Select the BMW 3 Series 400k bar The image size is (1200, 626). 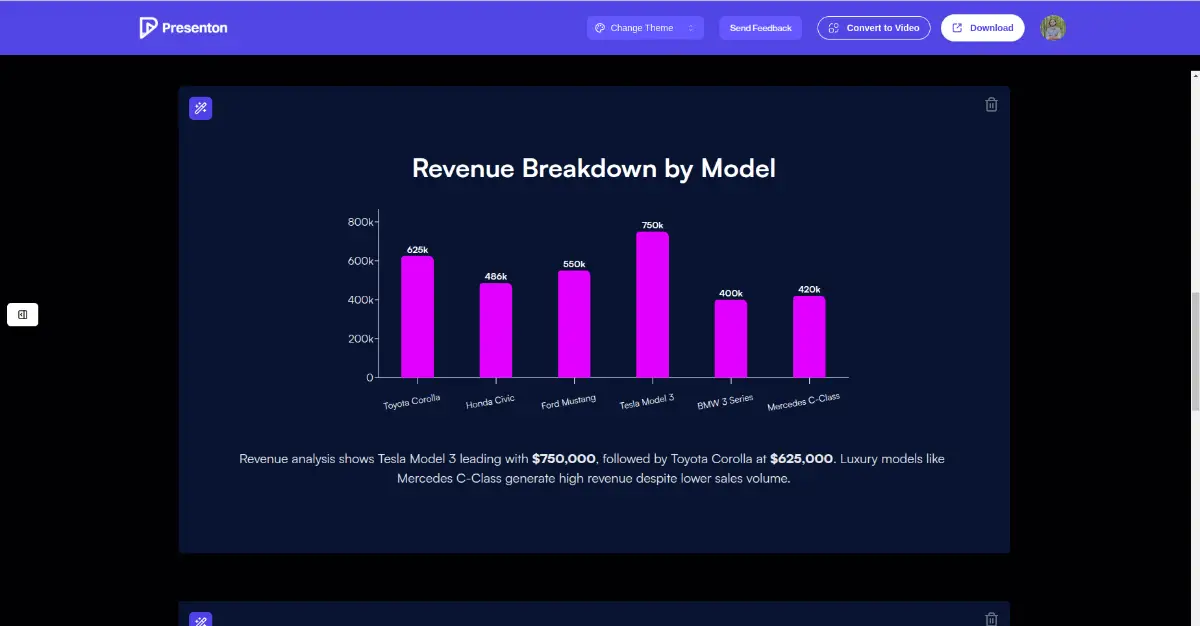pos(730,339)
